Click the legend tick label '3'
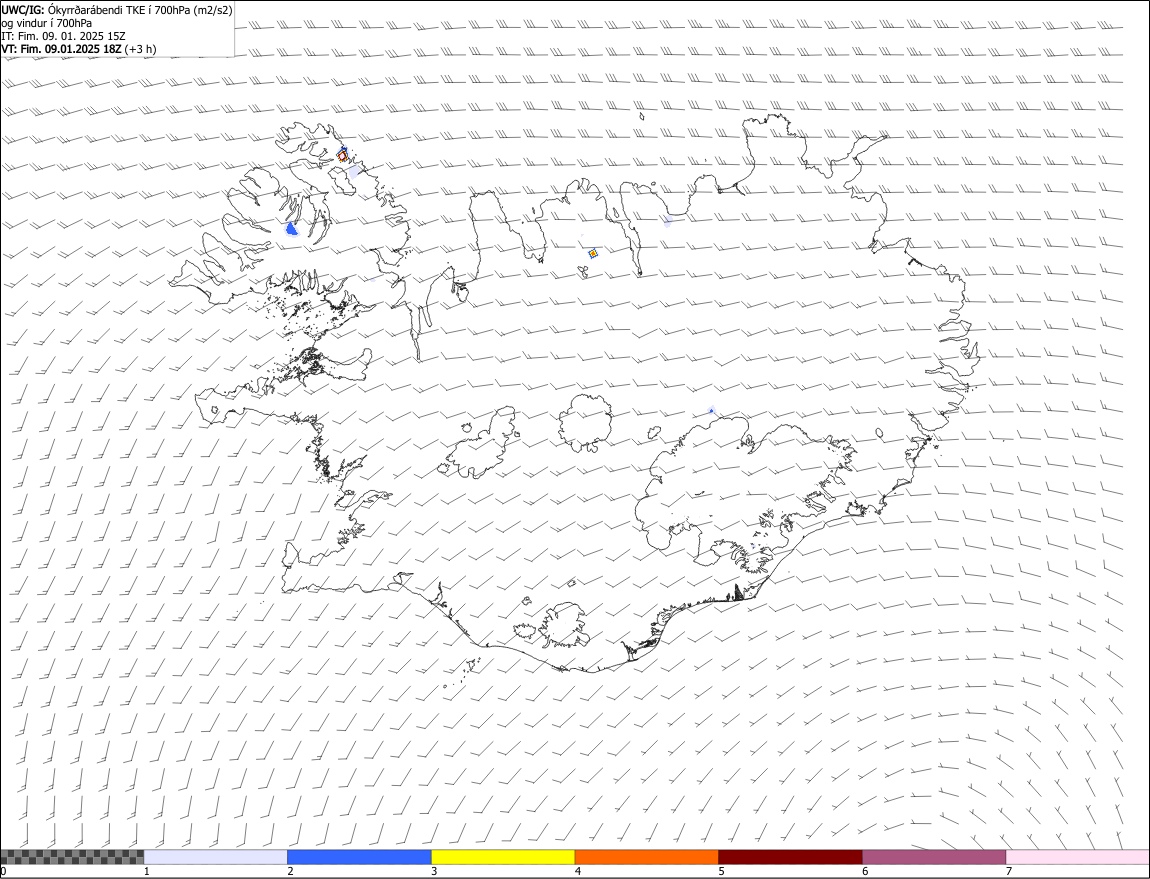Screen dimensions: 1150x879 pyautogui.click(x=434, y=872)
